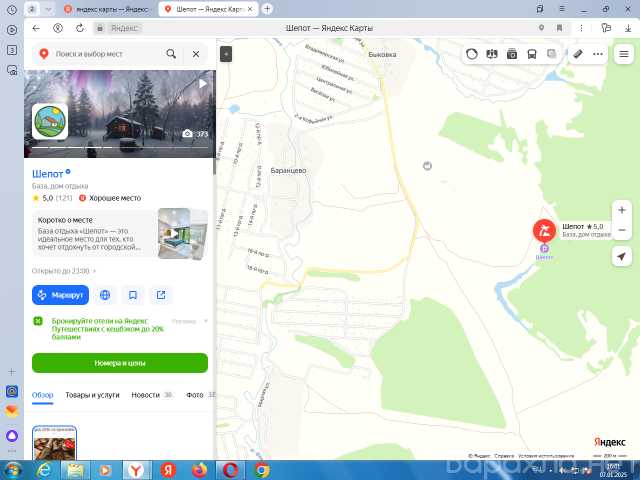Open the Yandex home button in toolbar

[58, 28]
